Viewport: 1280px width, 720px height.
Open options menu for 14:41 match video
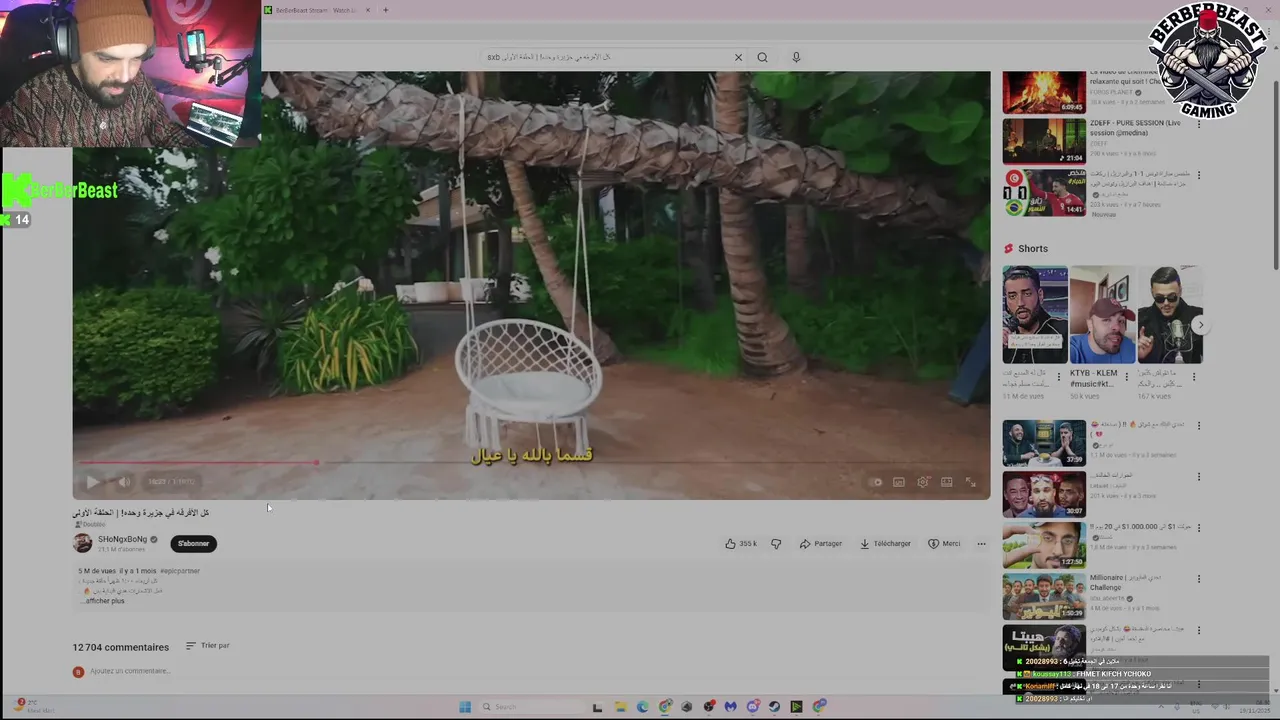pos(1199,175)
